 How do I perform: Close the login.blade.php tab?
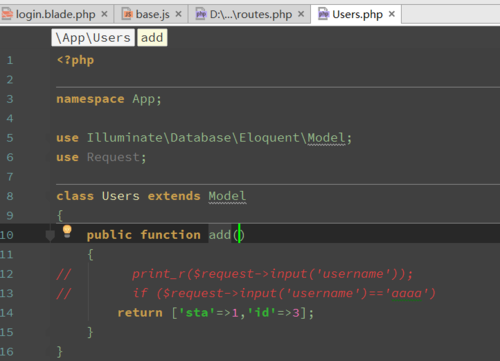(104, 14)
